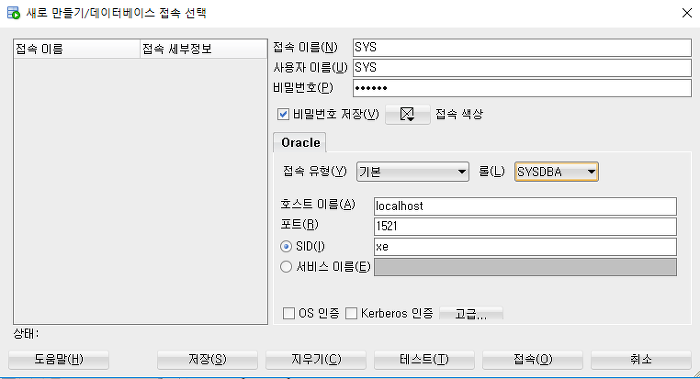Click the 접속 색상 label
This screenshot has width=700, height=379.
point(459,114)
